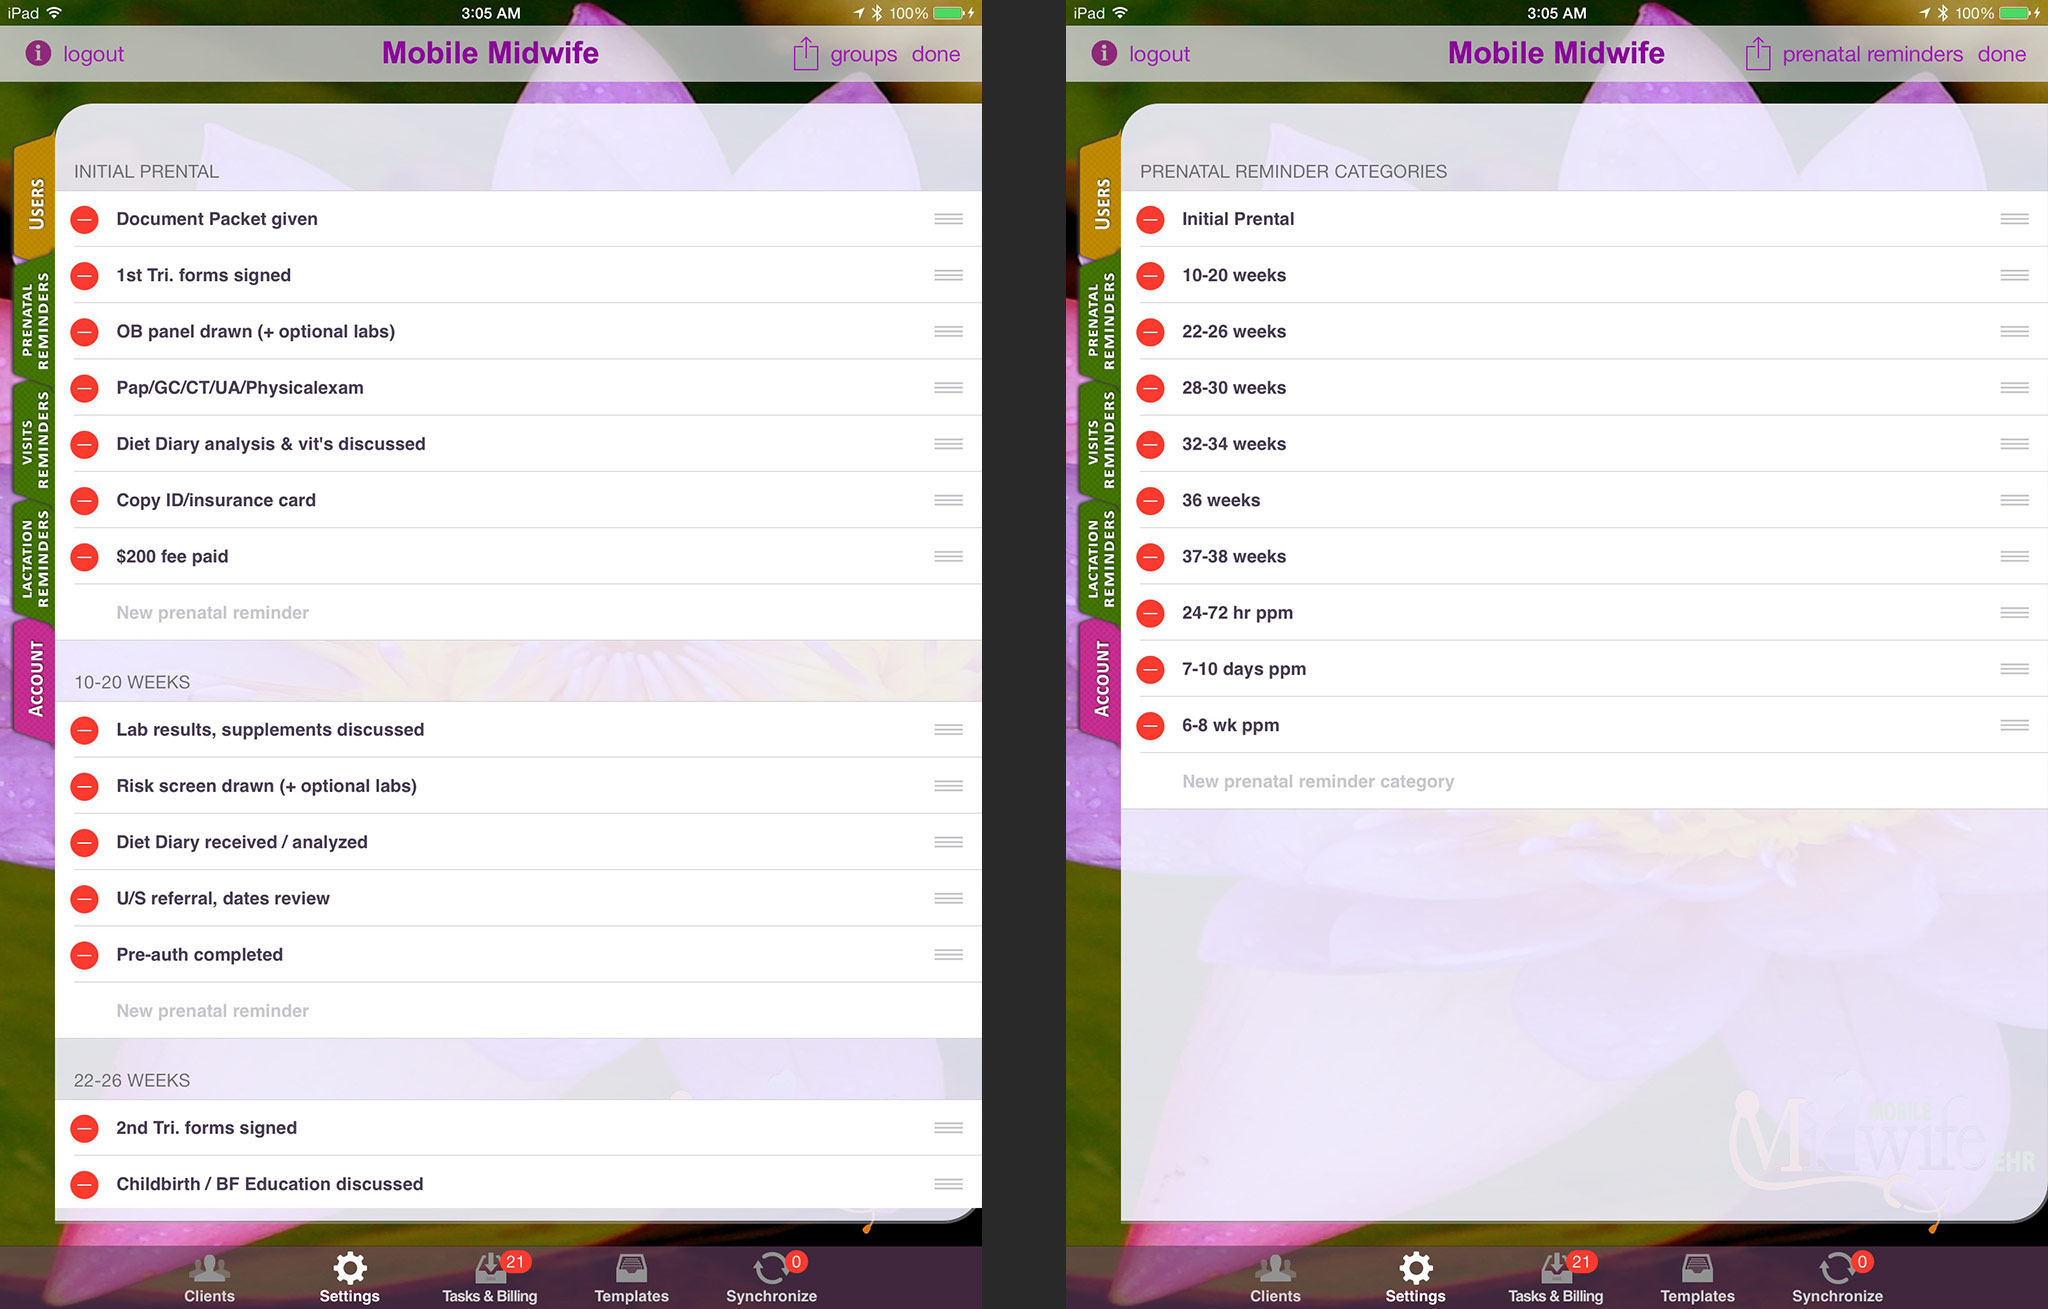2048x1309 pixels.
Task: Tap 'New prenatal reminder category' field
Action: 1584,781
